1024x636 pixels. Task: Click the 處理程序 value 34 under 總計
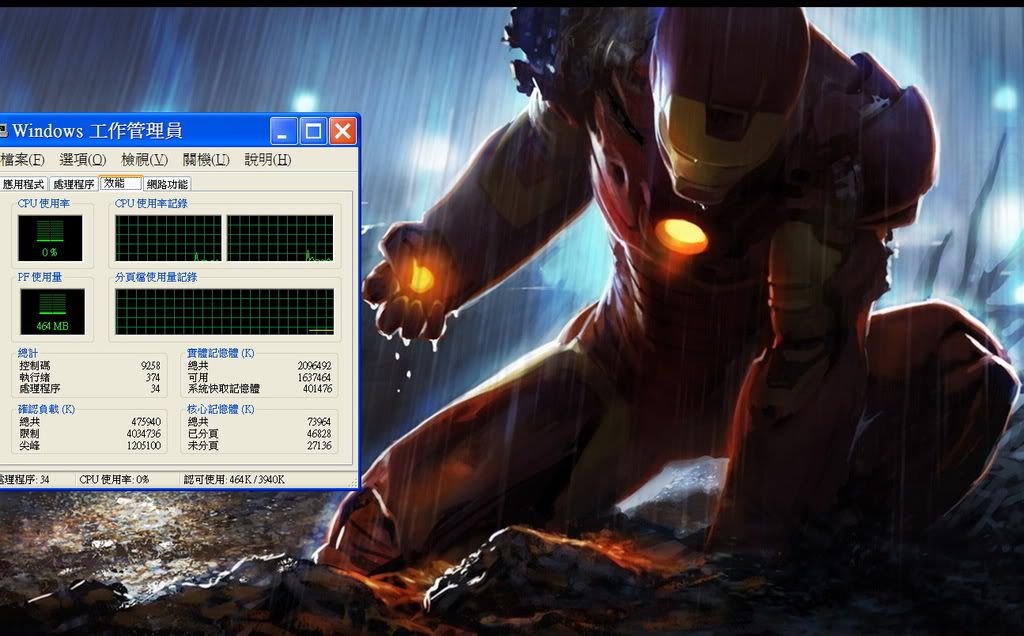tap(155, 389)
